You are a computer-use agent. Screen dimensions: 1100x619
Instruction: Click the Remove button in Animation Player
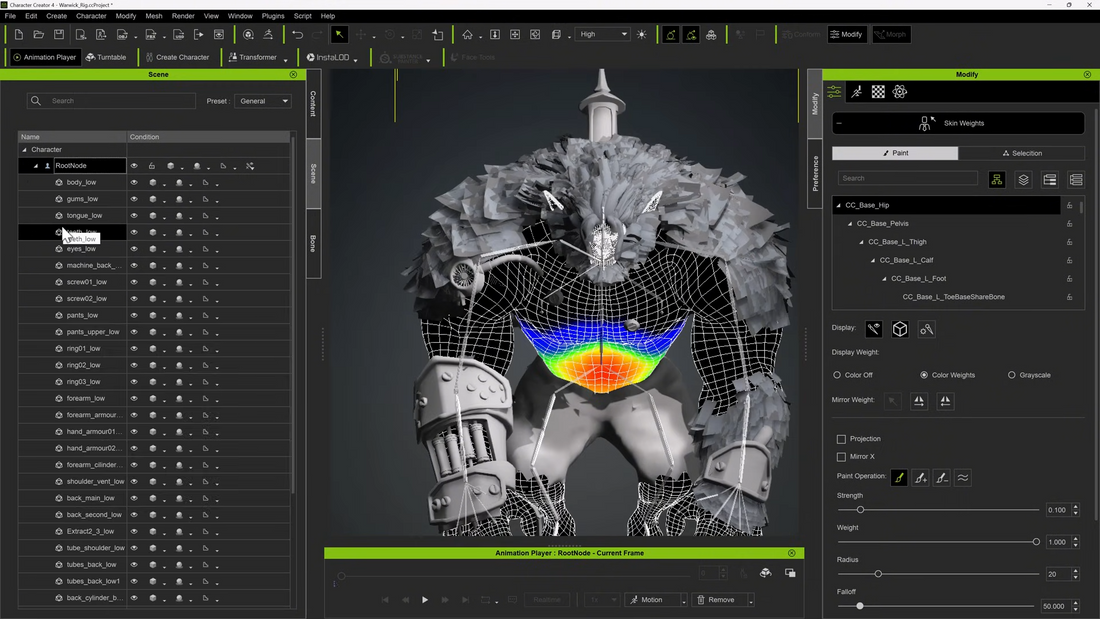tap(716, 600)
